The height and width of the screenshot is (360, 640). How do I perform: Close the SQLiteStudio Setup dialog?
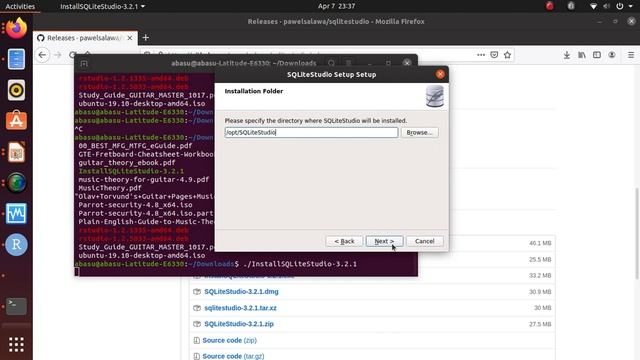tap(440, 74)
